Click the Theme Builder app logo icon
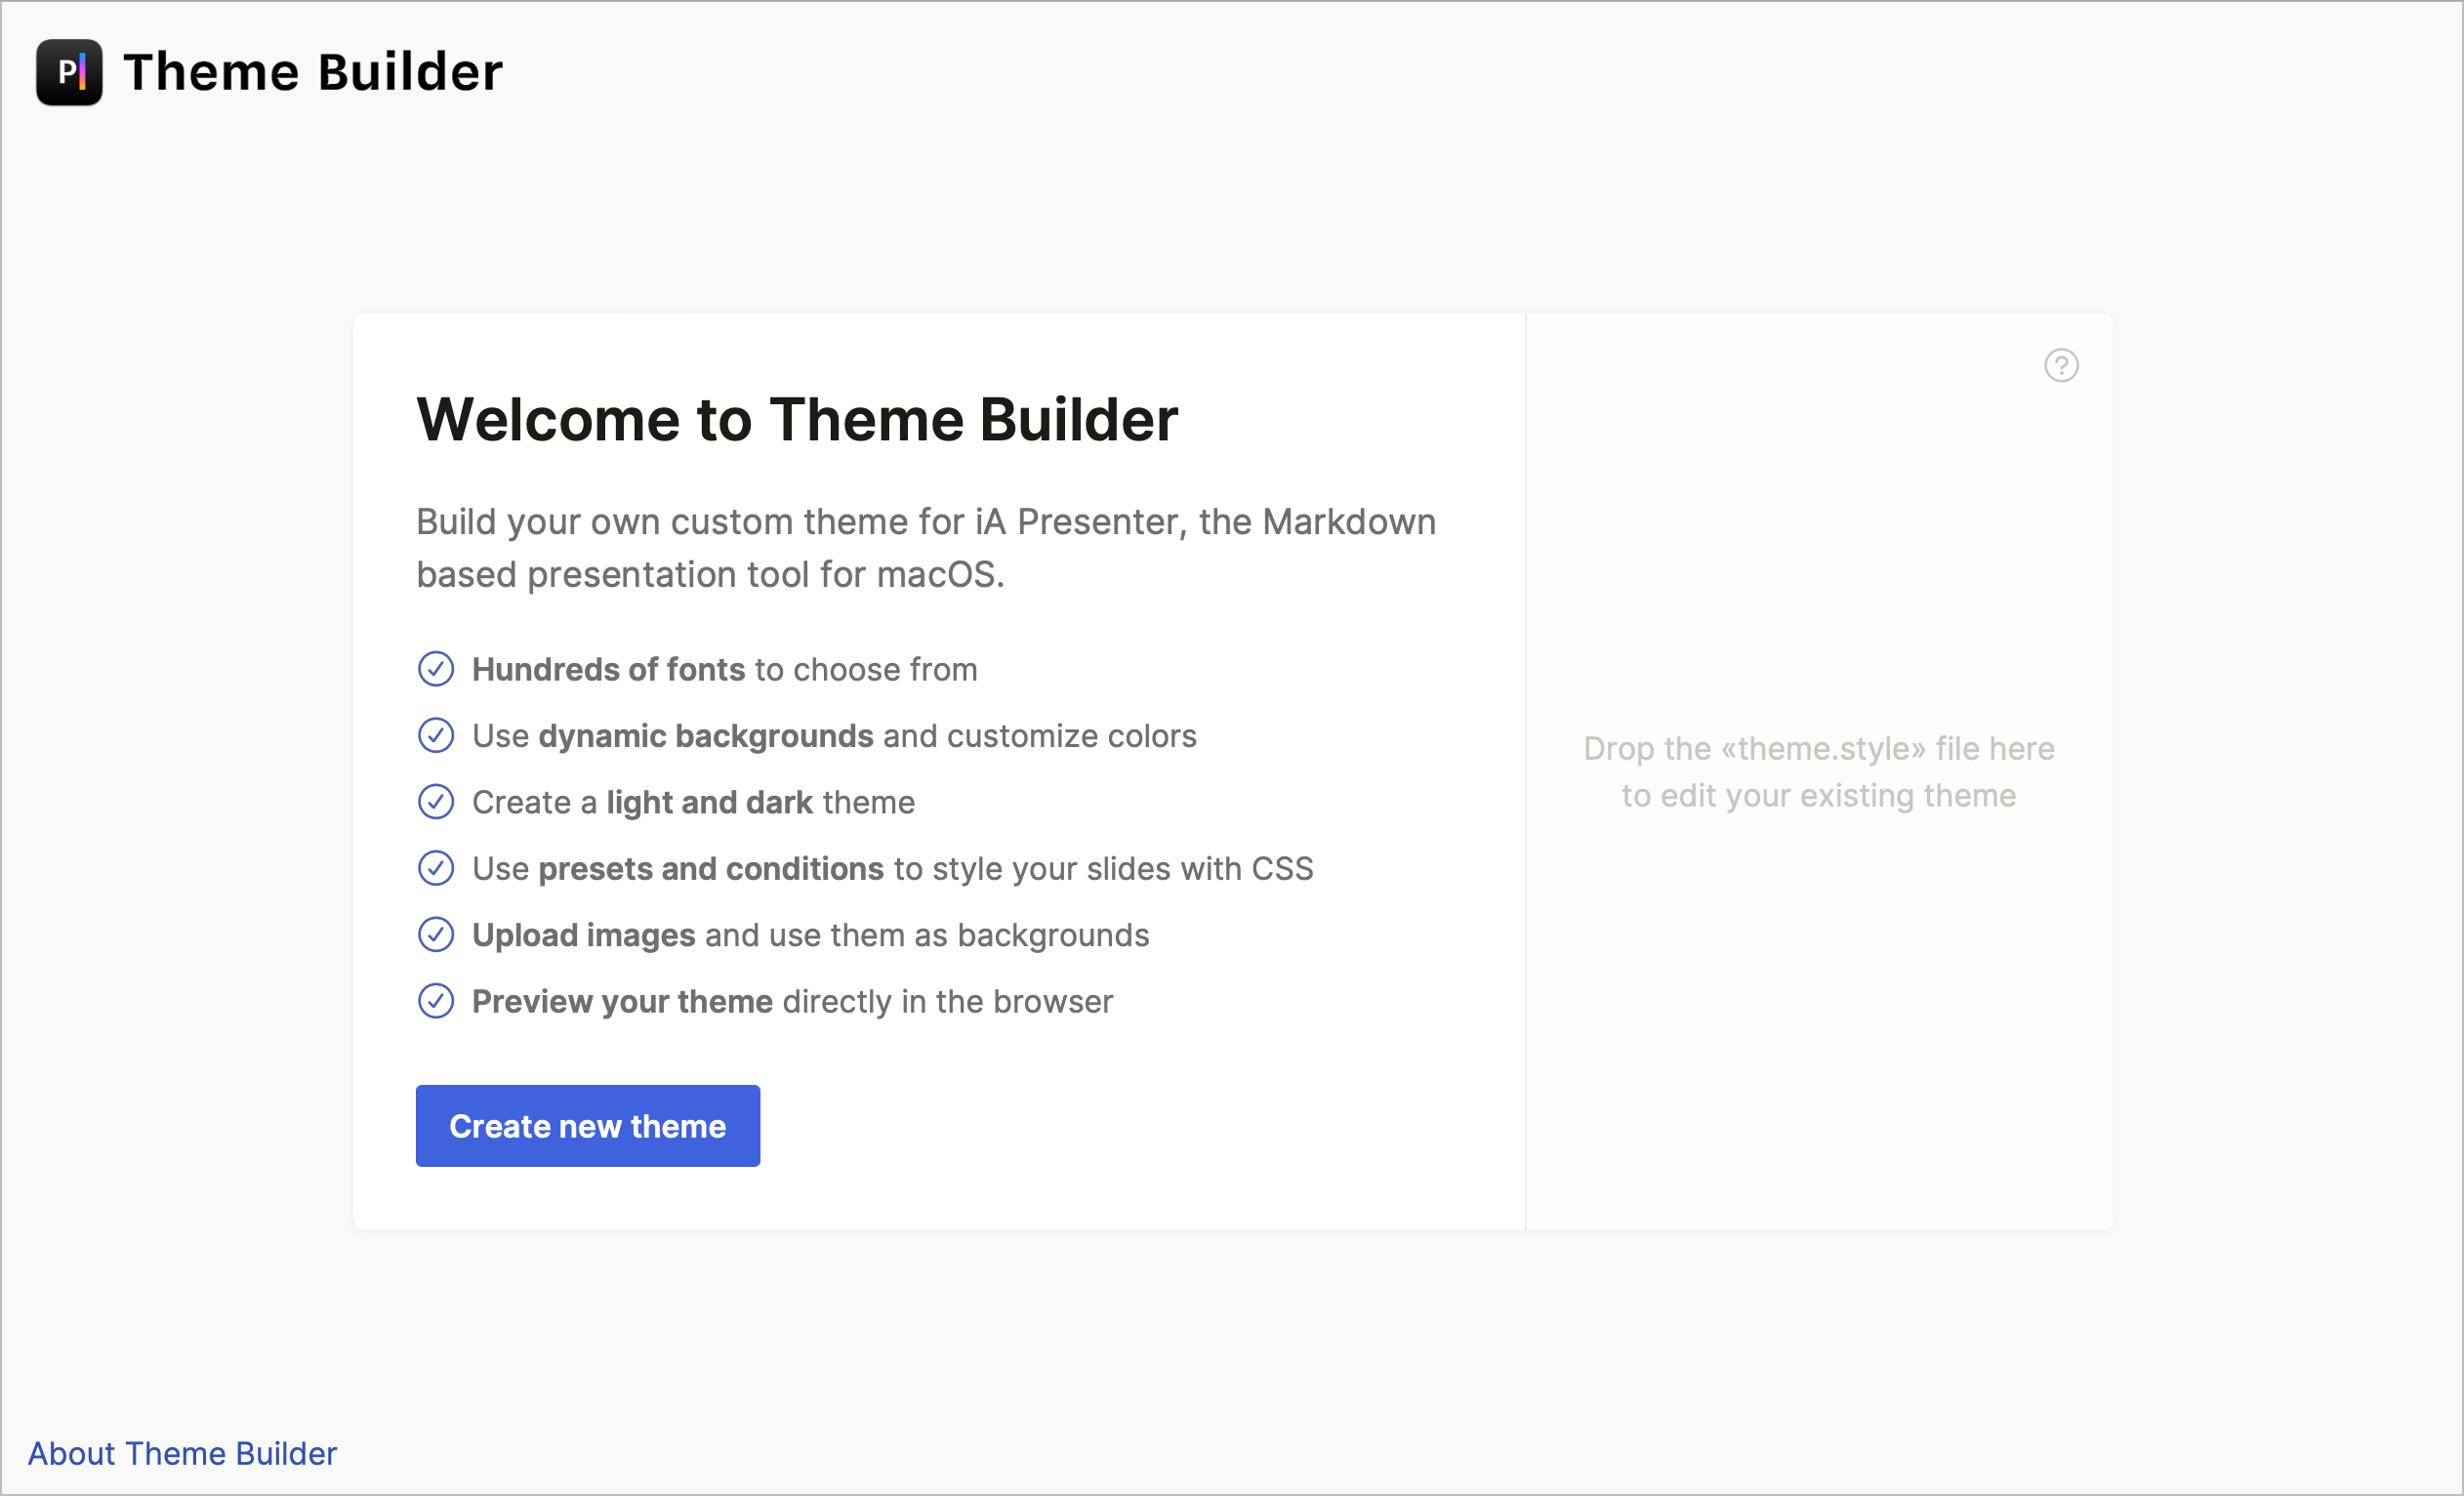Image resolution: width=2464 pixels, height=1496 pixels. [68, 72]
